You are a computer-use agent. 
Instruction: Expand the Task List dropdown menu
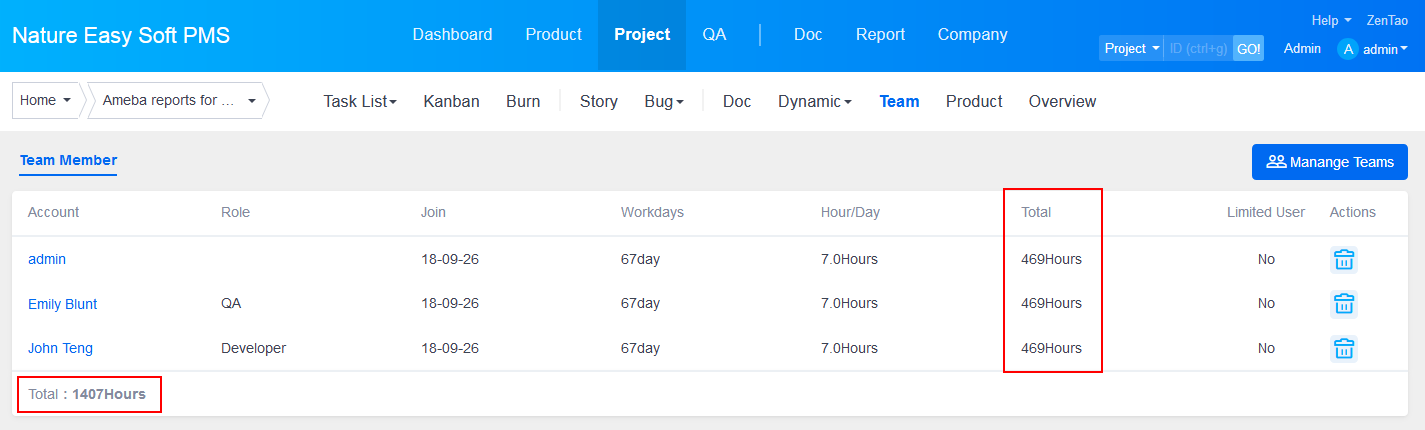click(x=359, y=102)
